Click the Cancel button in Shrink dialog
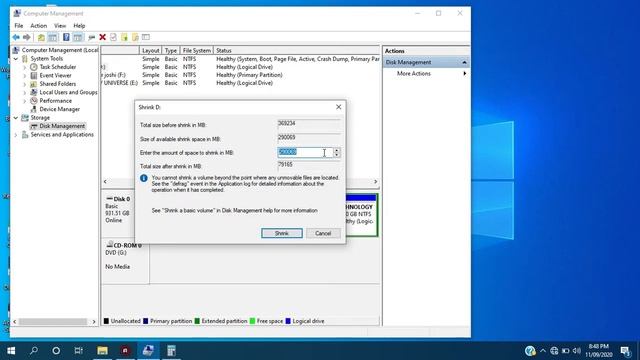This screenshot has height=360, width=640. pyautogui.click(x=323, y=233)
